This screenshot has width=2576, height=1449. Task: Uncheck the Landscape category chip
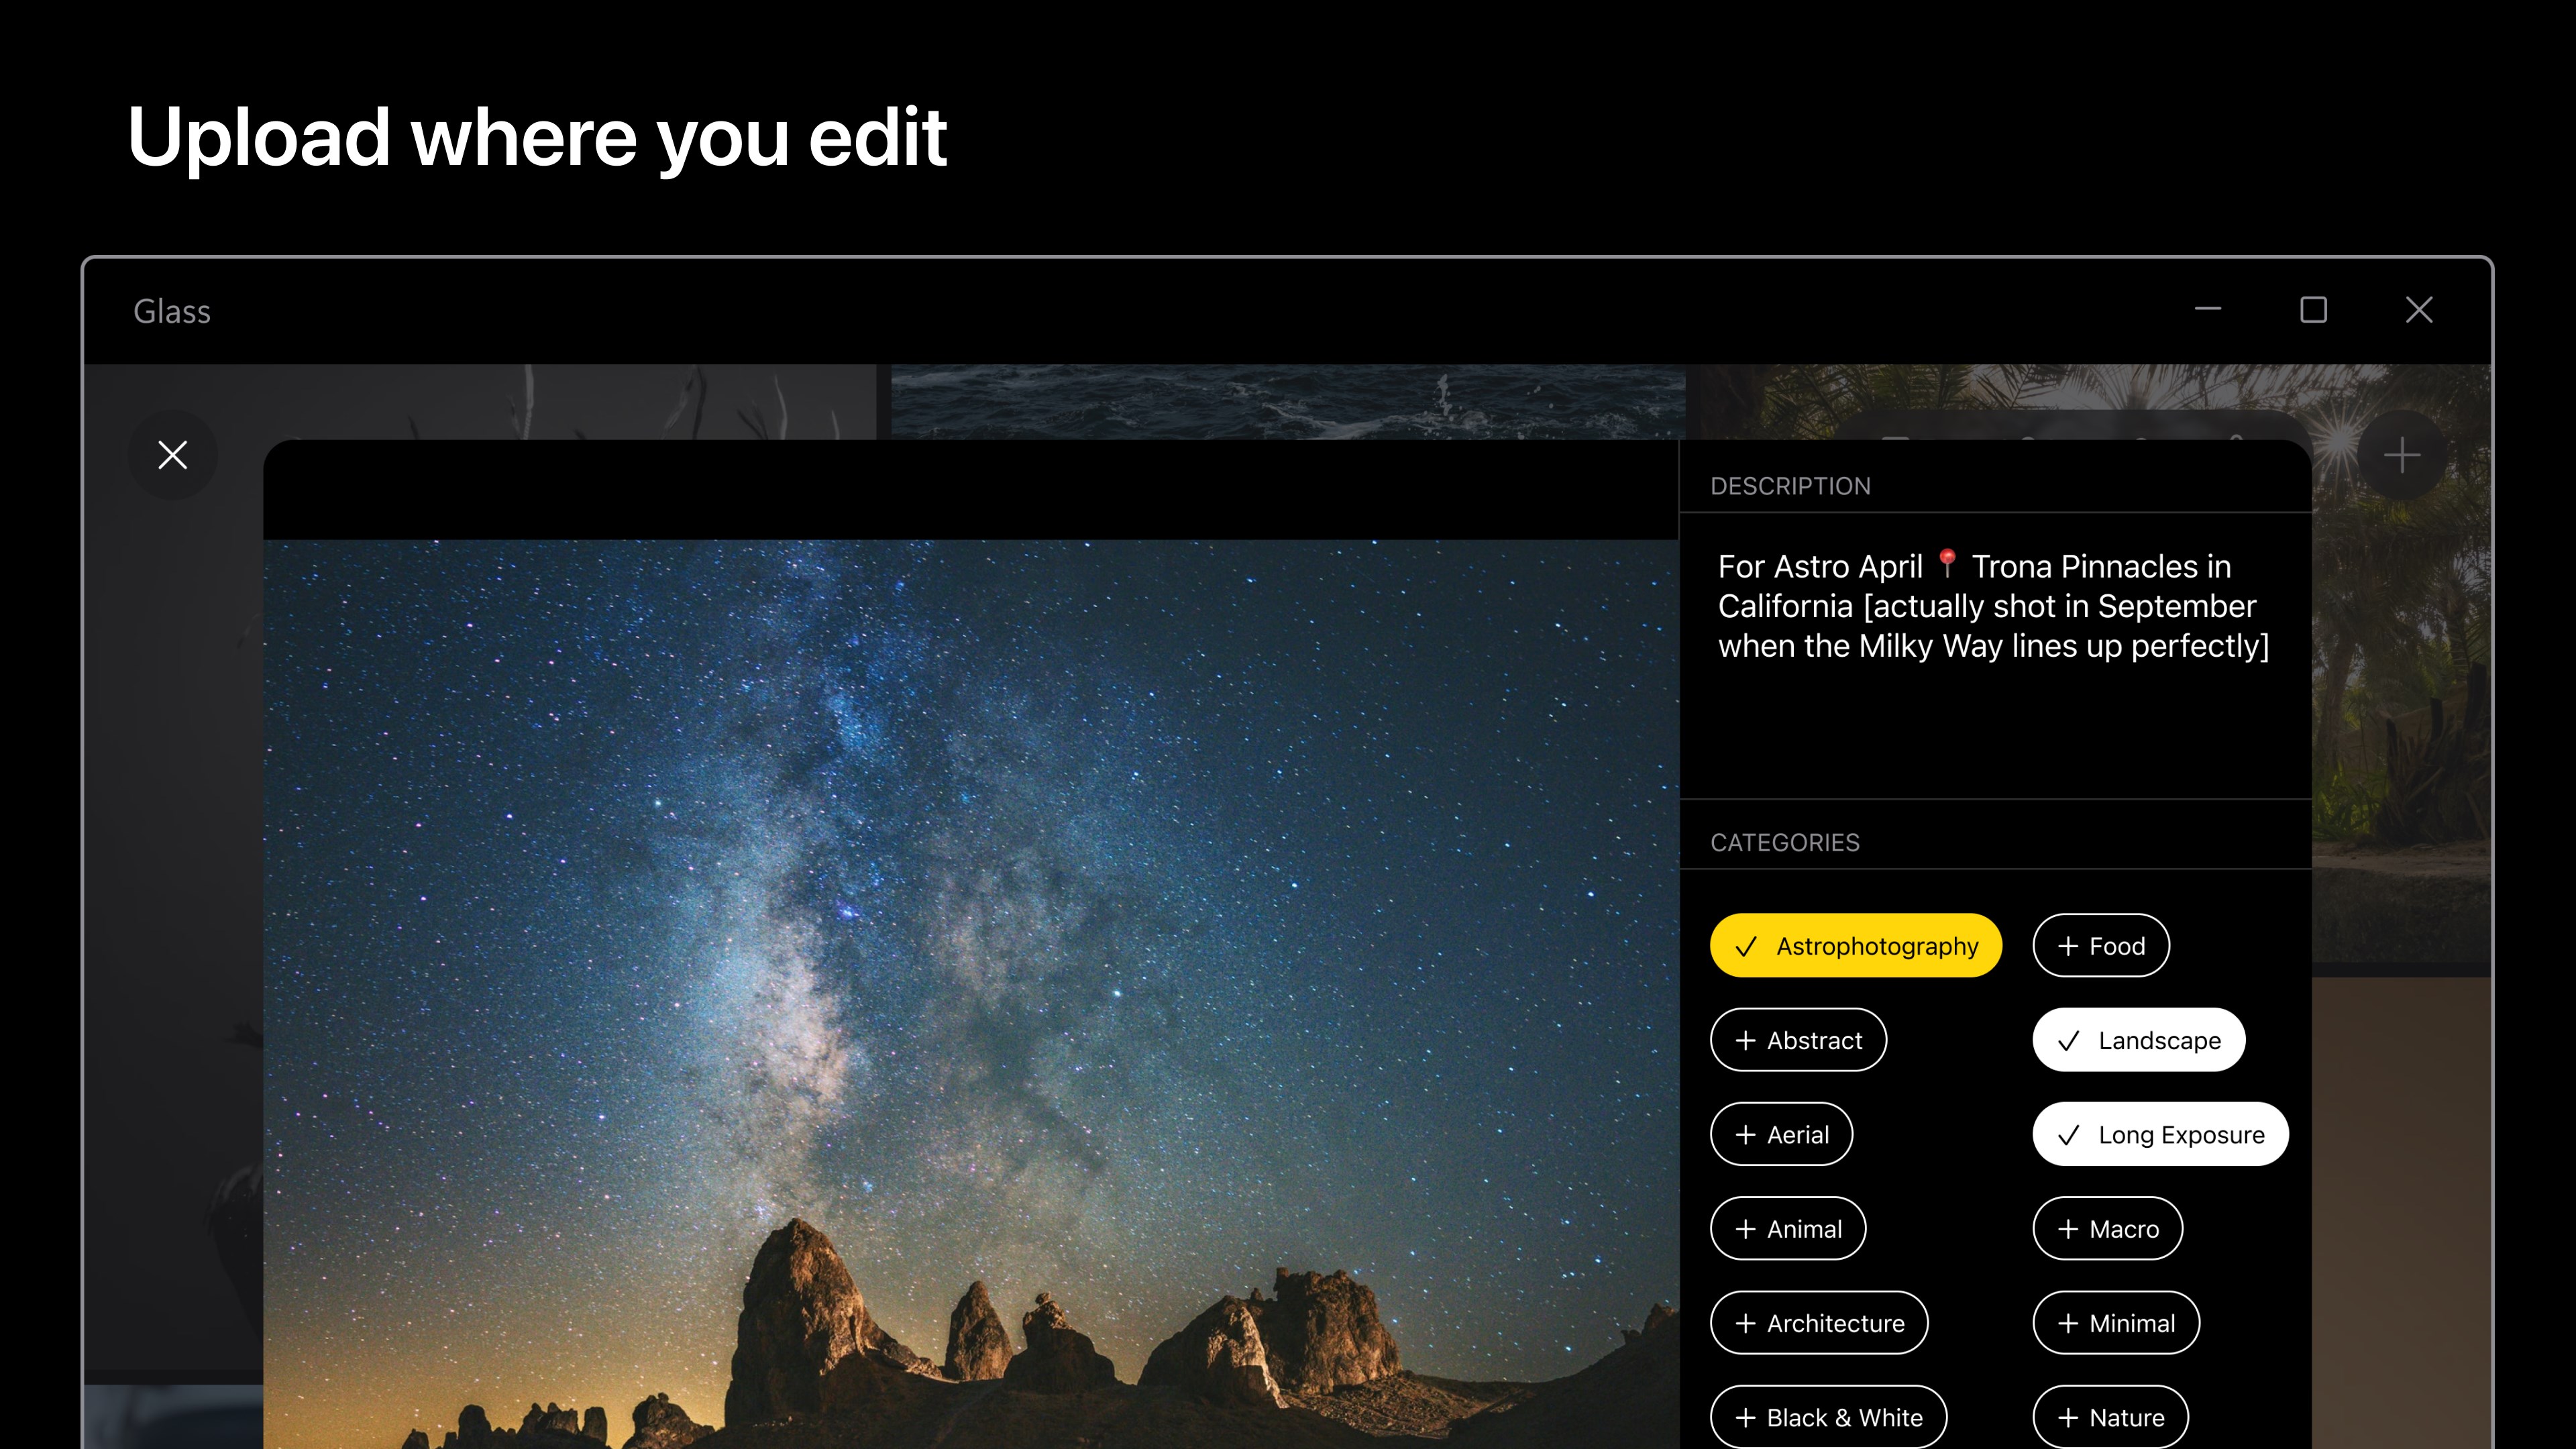(x=2139, y=1040)
